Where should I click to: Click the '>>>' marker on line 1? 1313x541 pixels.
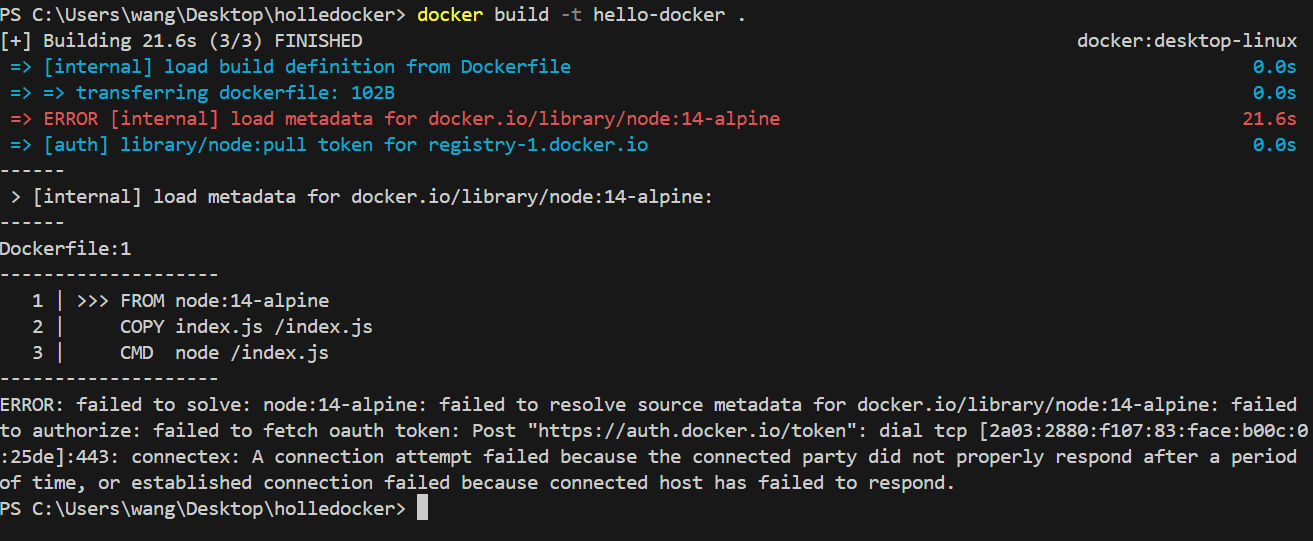tap(93, 301)
